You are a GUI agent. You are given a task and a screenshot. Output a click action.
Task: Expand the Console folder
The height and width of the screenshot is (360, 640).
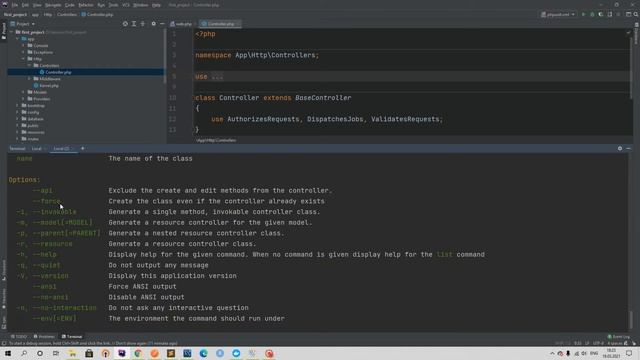pyautogui.click(x=24, y=45)
